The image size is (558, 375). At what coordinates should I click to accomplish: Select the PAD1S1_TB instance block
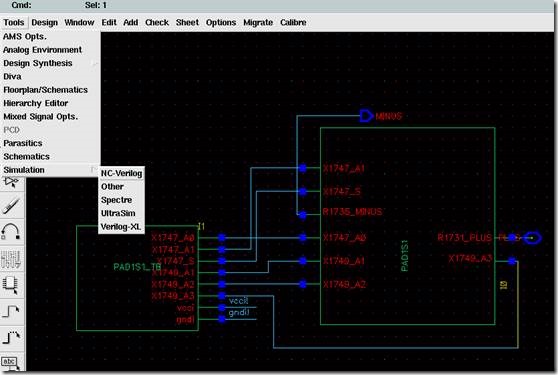tap(137, 278)
